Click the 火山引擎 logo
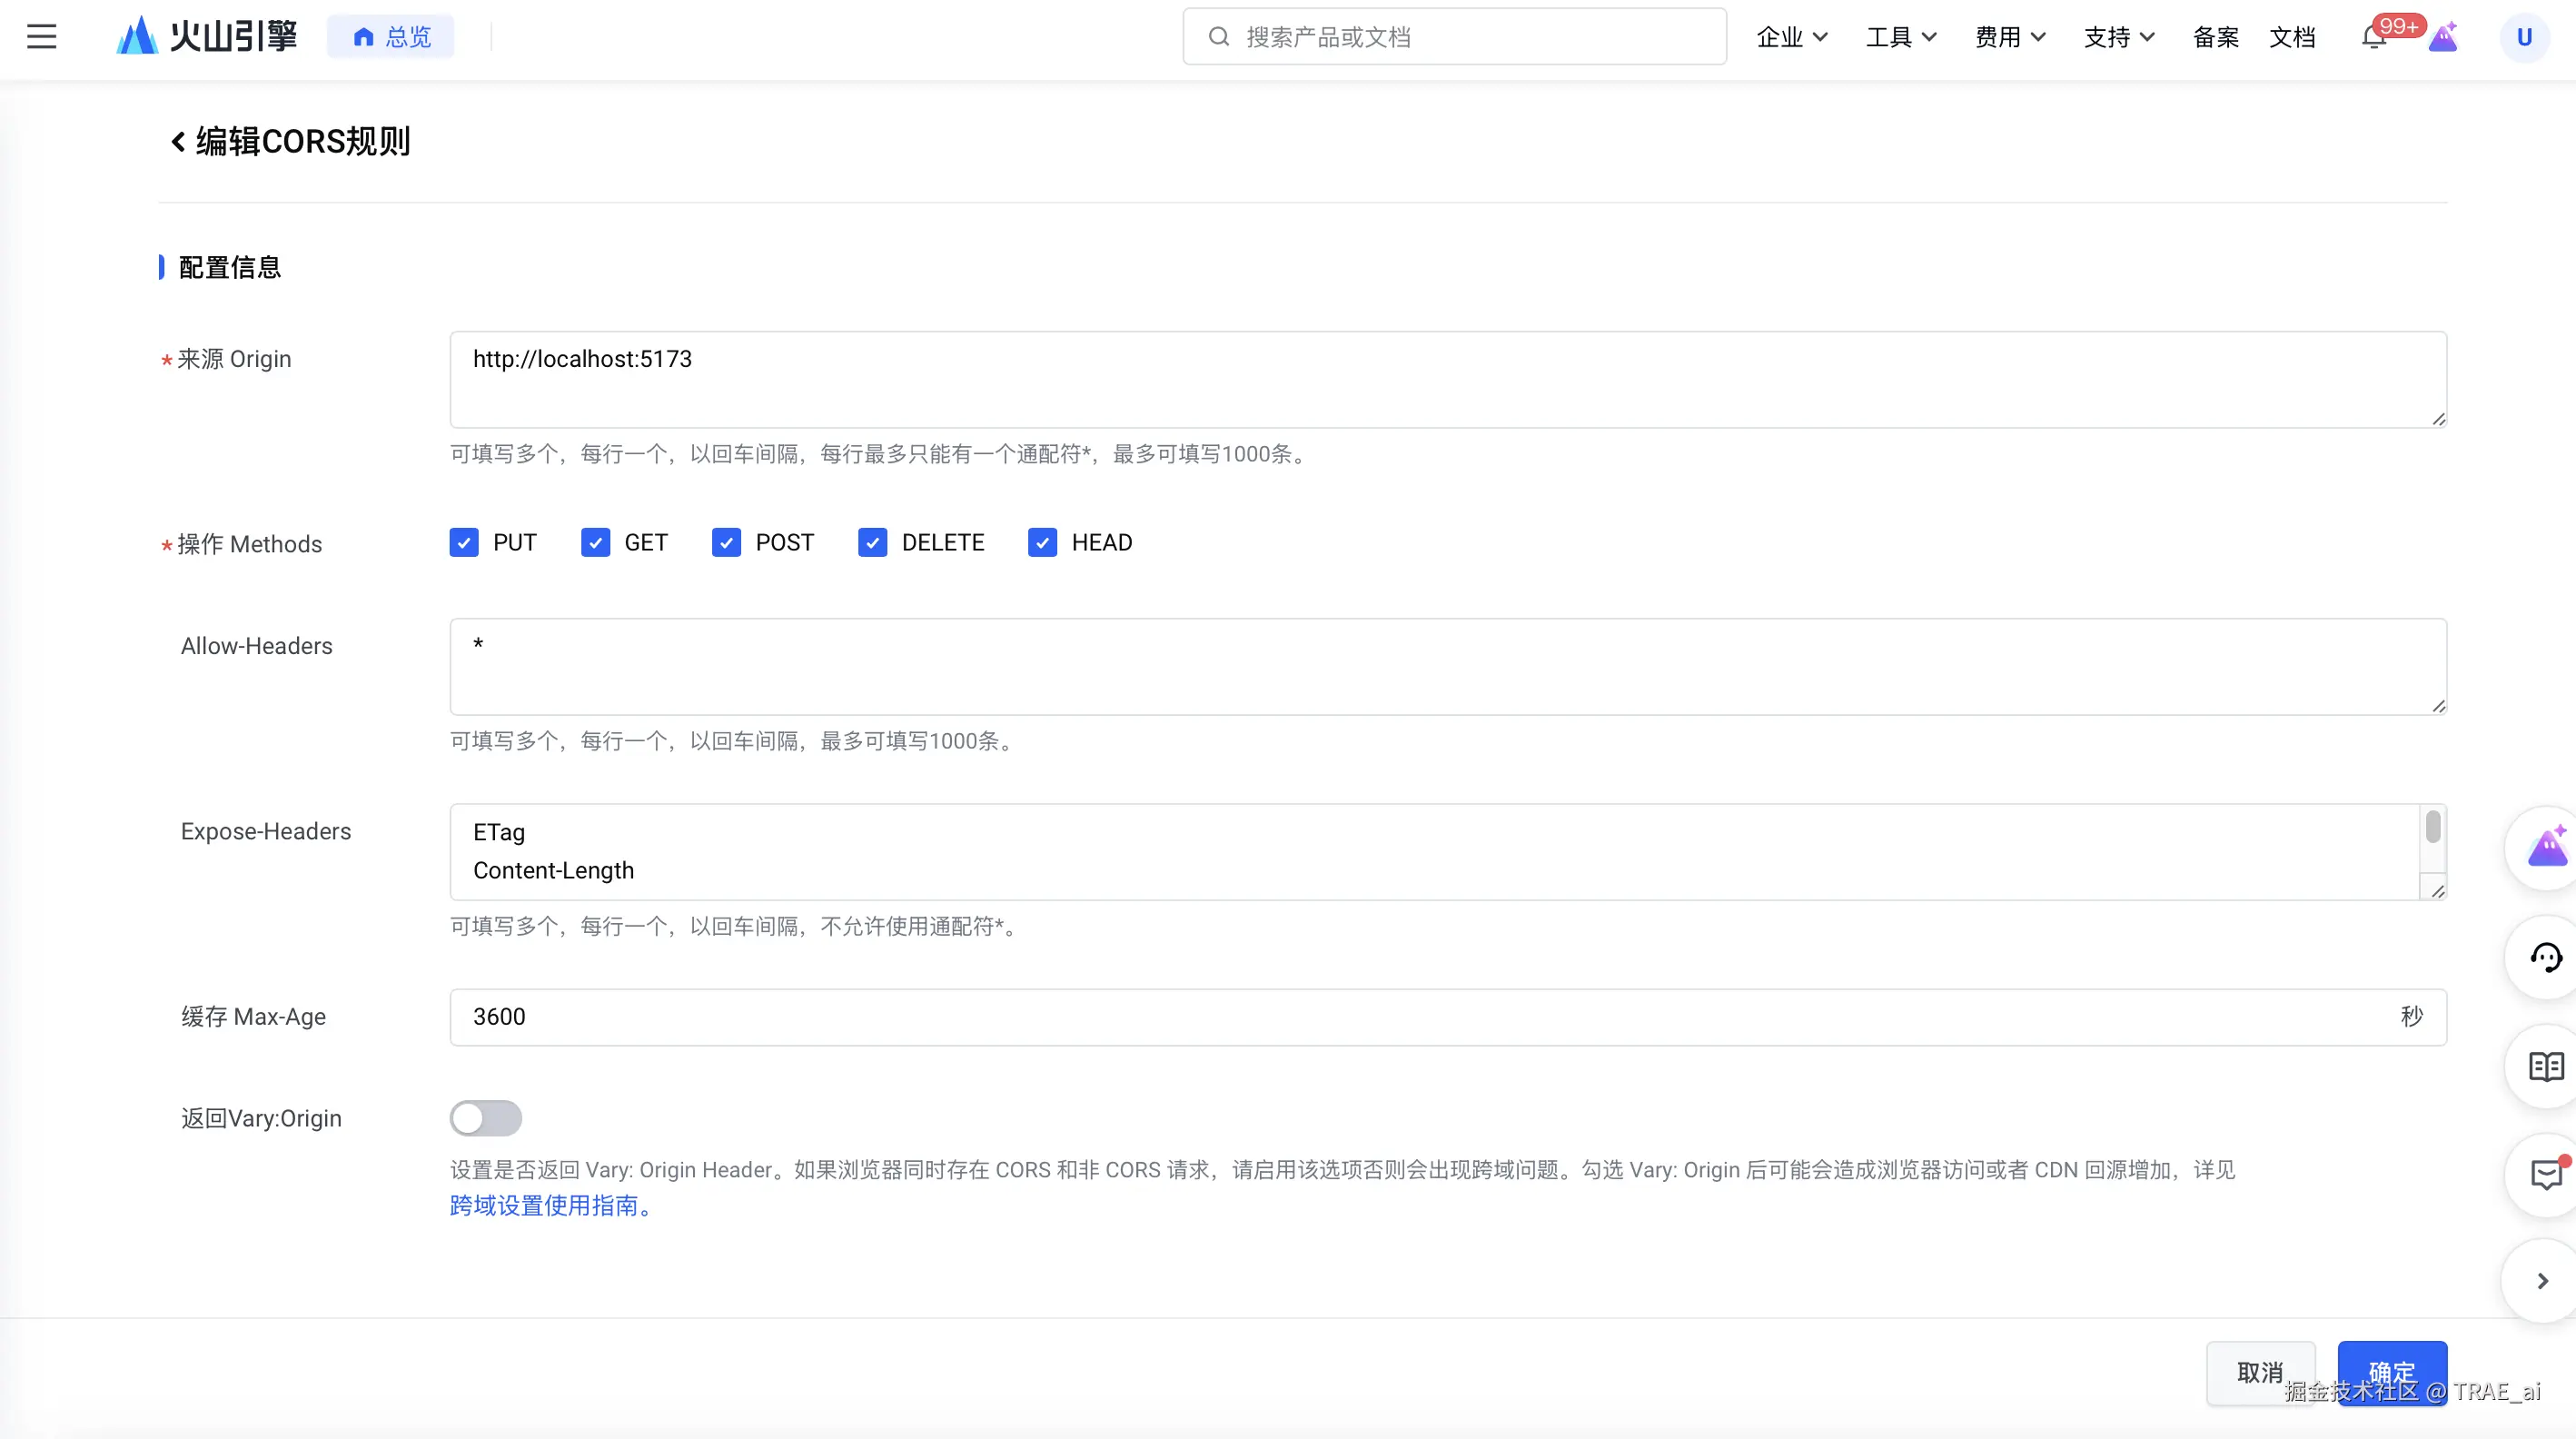Viewport: 2576px width, 1439px height. [207, 37]
